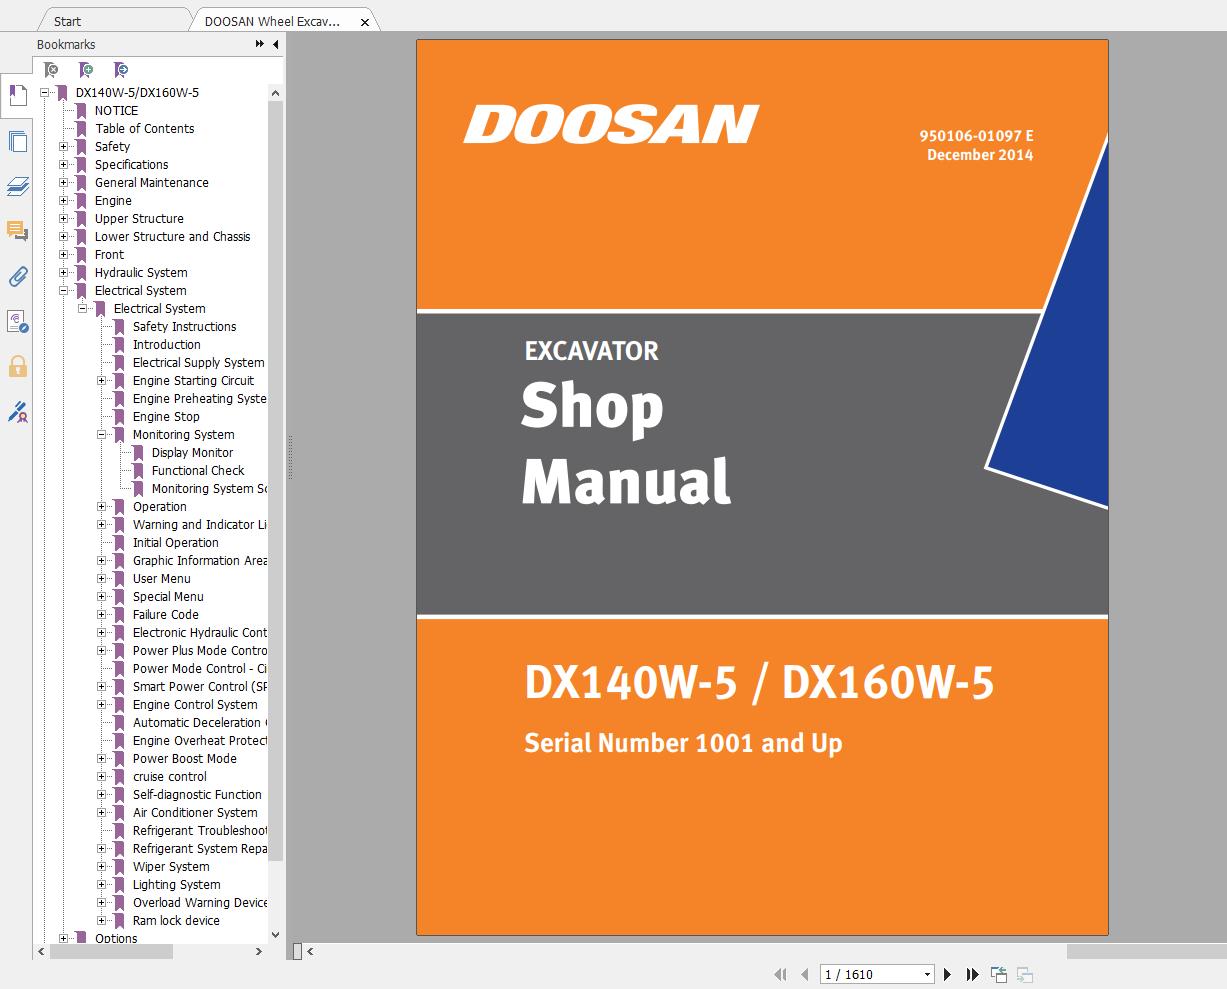Click the double-arrow panel options icon
The height and width of the screenshot is (989, 1227).
pos(260,44)
